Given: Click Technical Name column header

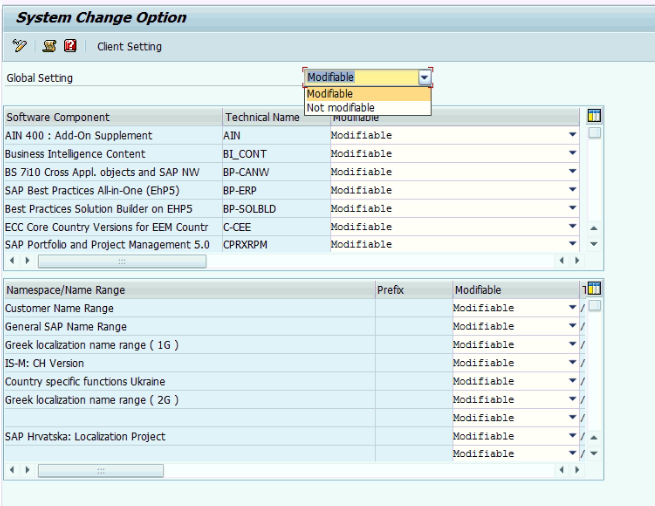Looking at the screenshot, I should point(277,117).
